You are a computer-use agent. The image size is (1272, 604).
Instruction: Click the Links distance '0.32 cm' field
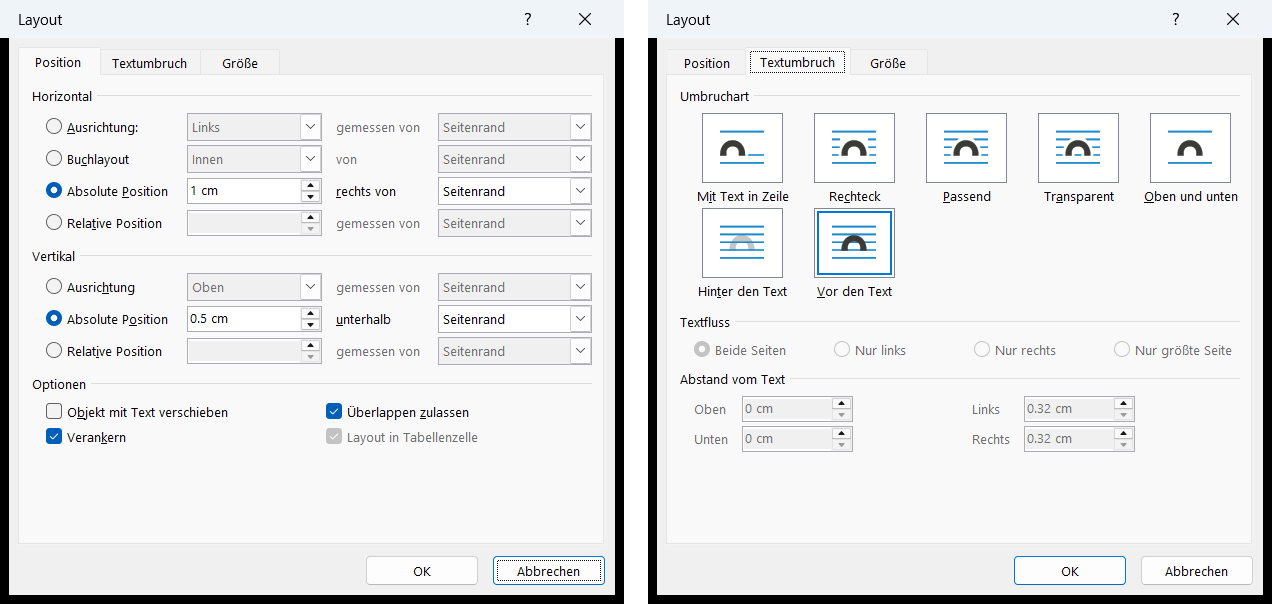coord(1069,409)
